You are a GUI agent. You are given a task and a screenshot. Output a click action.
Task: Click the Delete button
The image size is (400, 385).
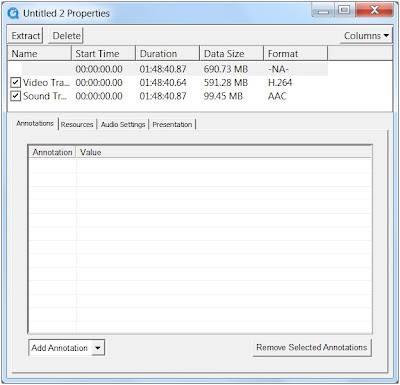click(x=66, y=36)
